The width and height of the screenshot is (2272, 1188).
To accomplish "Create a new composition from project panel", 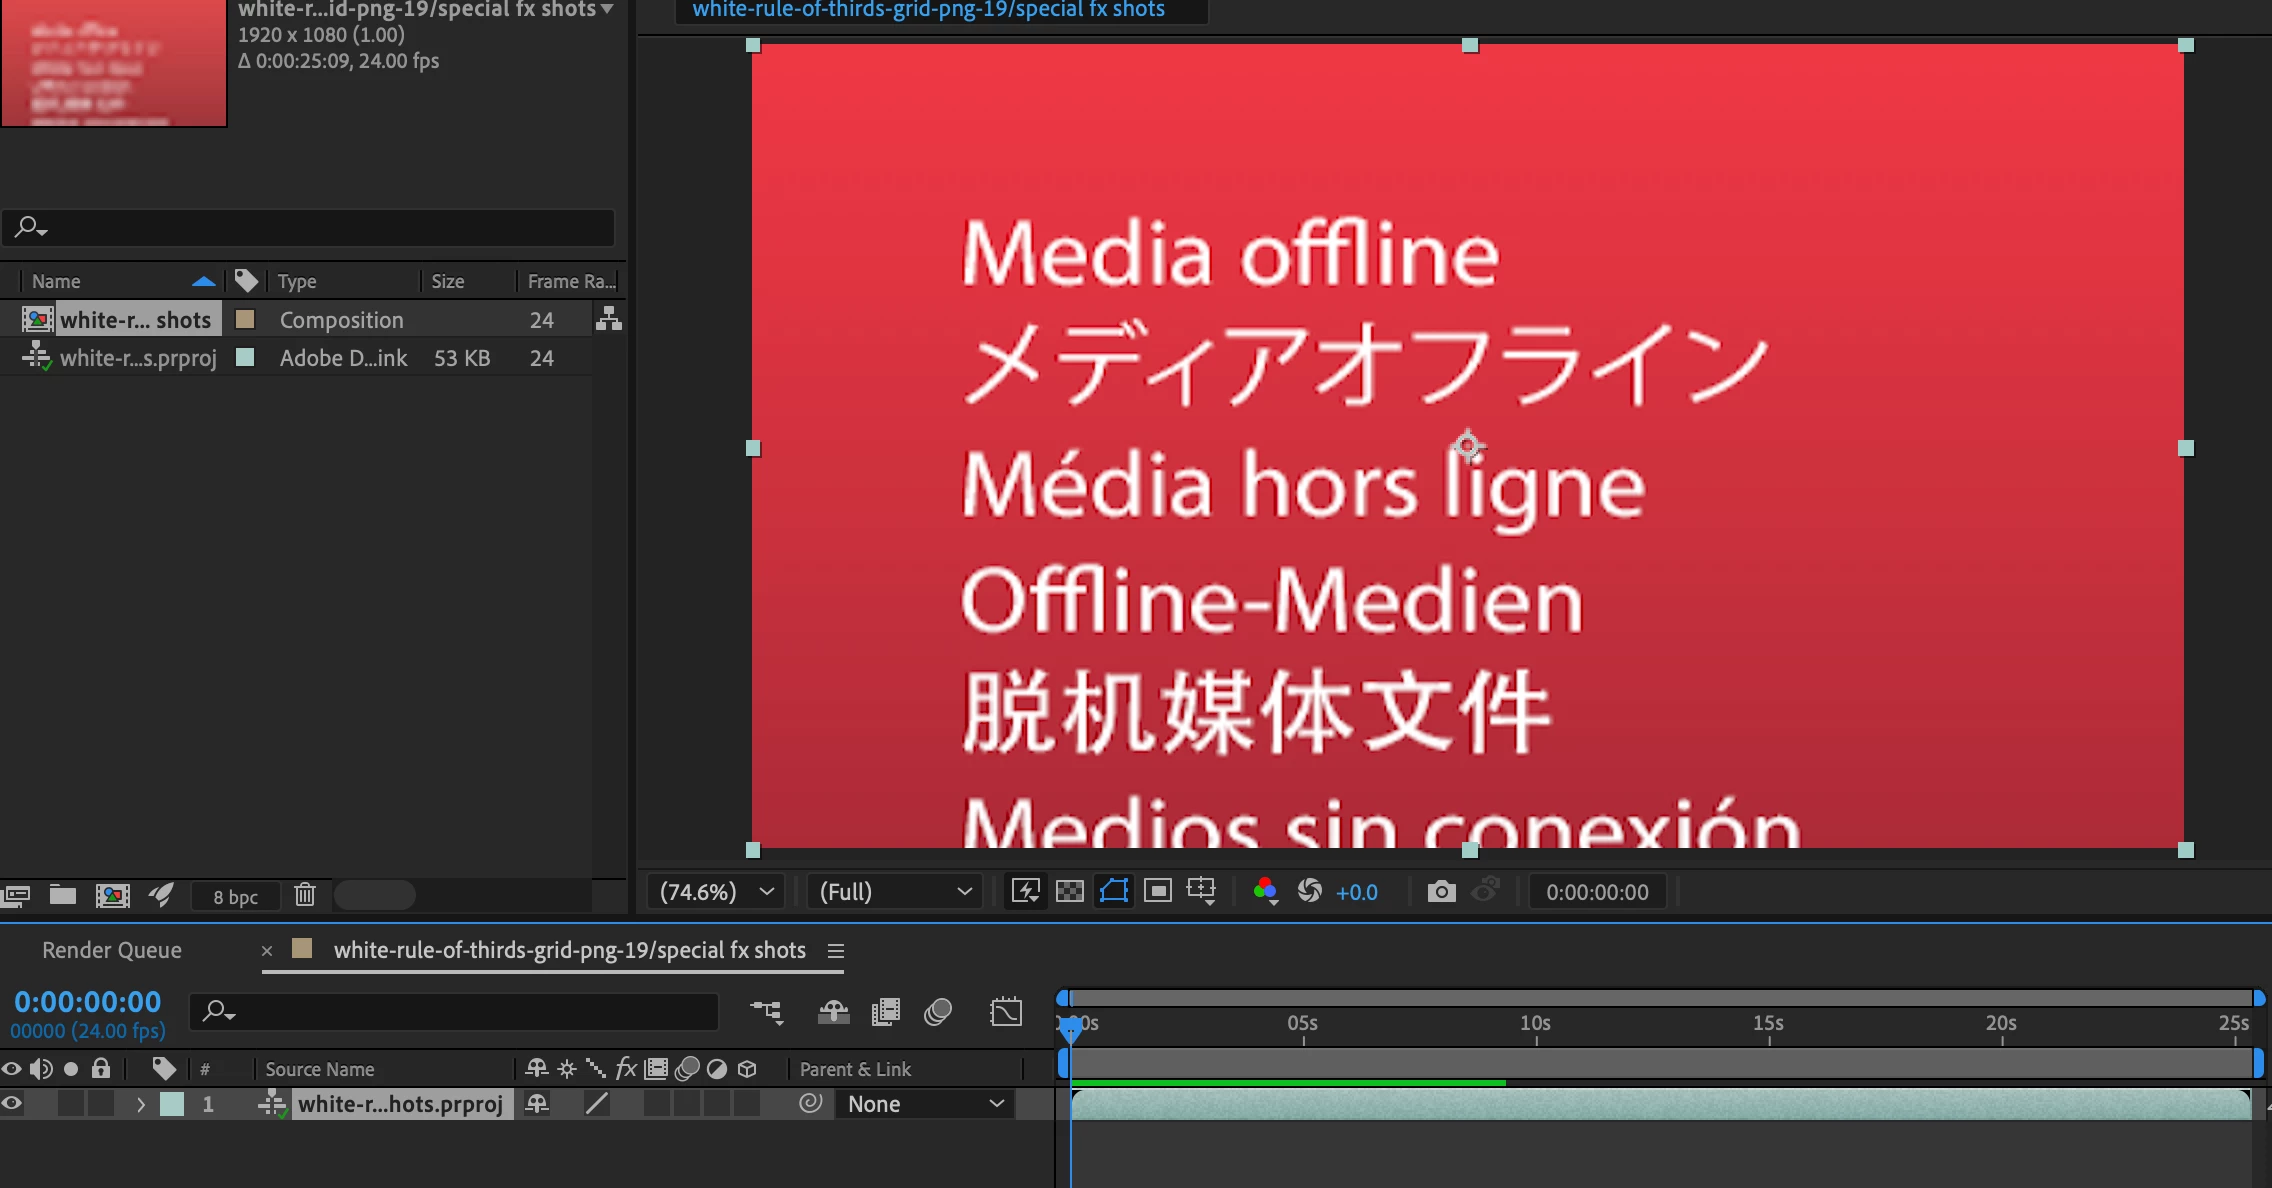I will click(112, 895).
